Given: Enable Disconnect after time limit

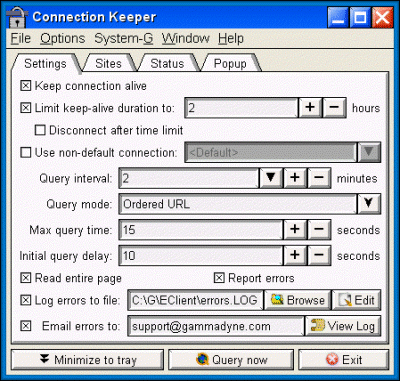Looking at the screenshot, I should [x=40, y=130].
